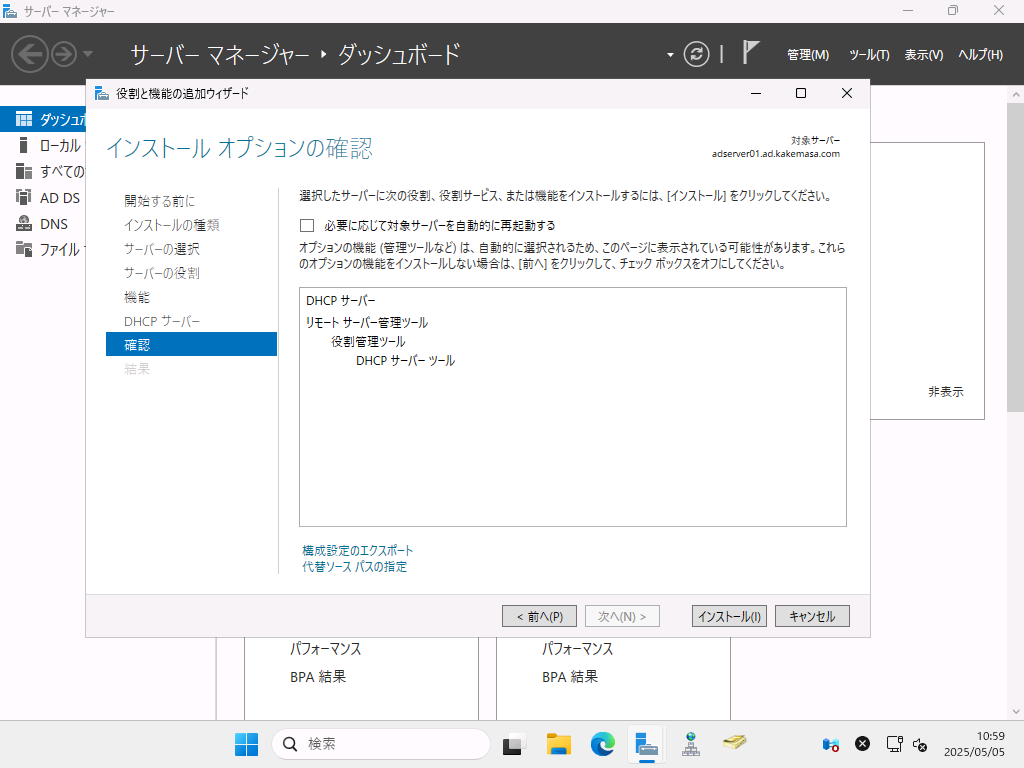
Task: Open the clock showing 10:59
Action: pyautogui.click(x=974, y=744)
